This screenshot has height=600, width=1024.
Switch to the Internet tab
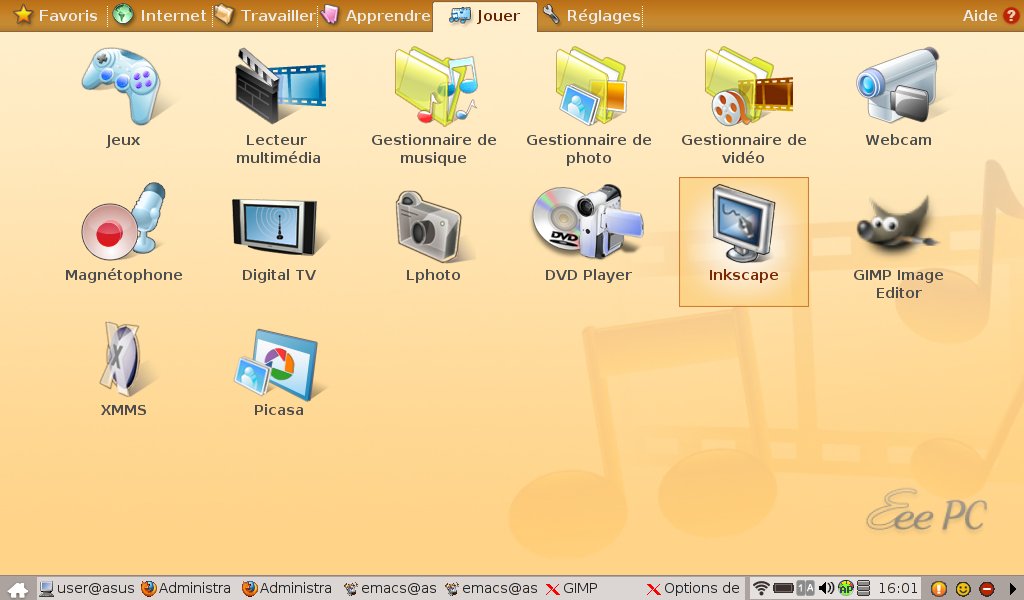(159, 15)
